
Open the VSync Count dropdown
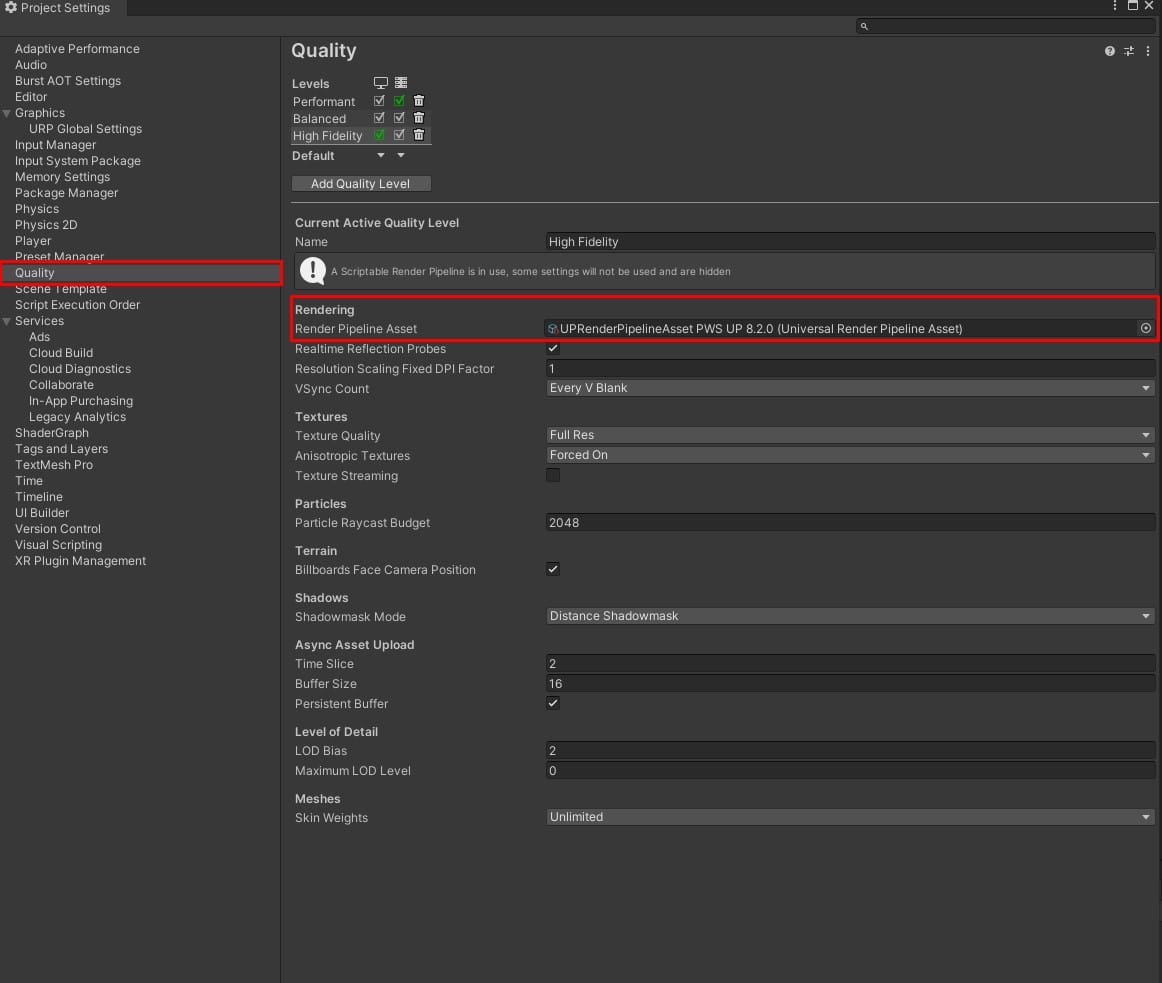850,388
